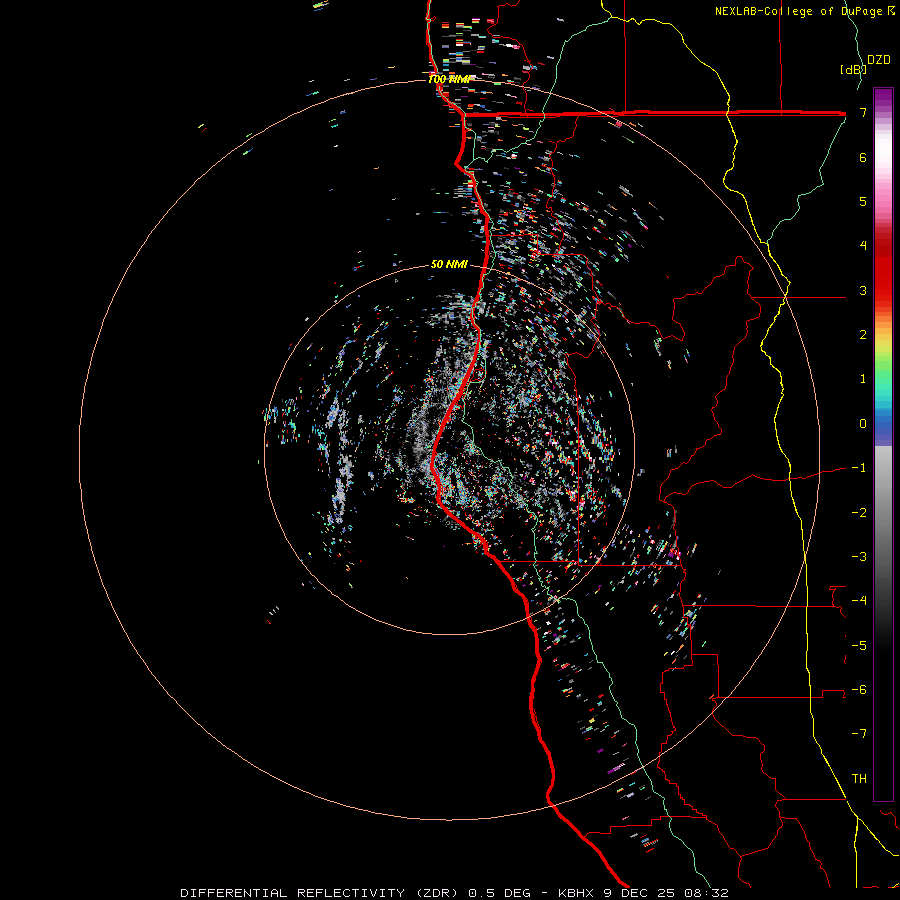This screenshot has height=900, width=900.
Task: Click the -5 value on the scale
Action: [859, 645]
